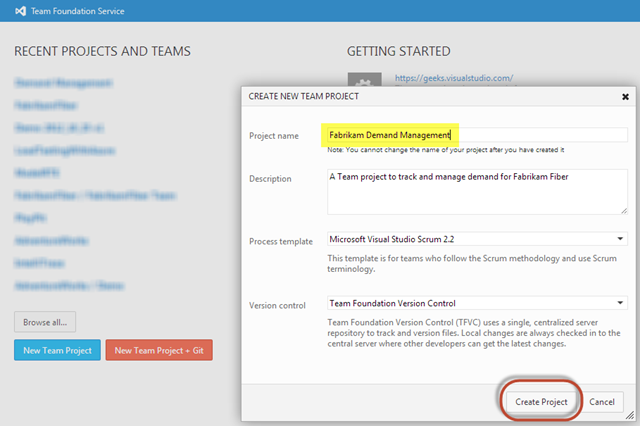Click the dialog corner resize grip

[x=630, y=416]
